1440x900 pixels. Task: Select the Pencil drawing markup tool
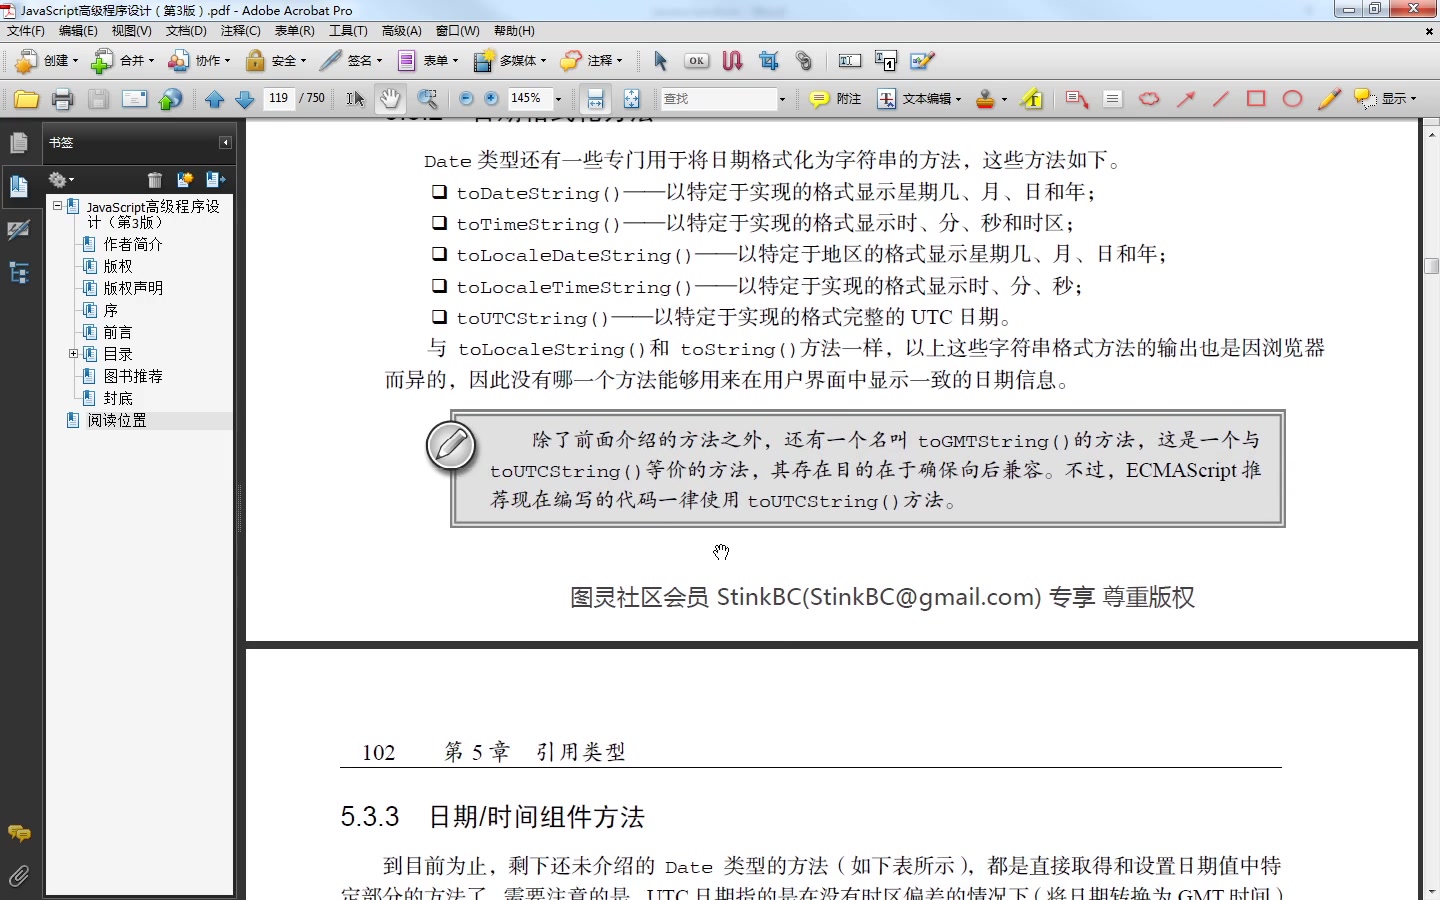1328,98
